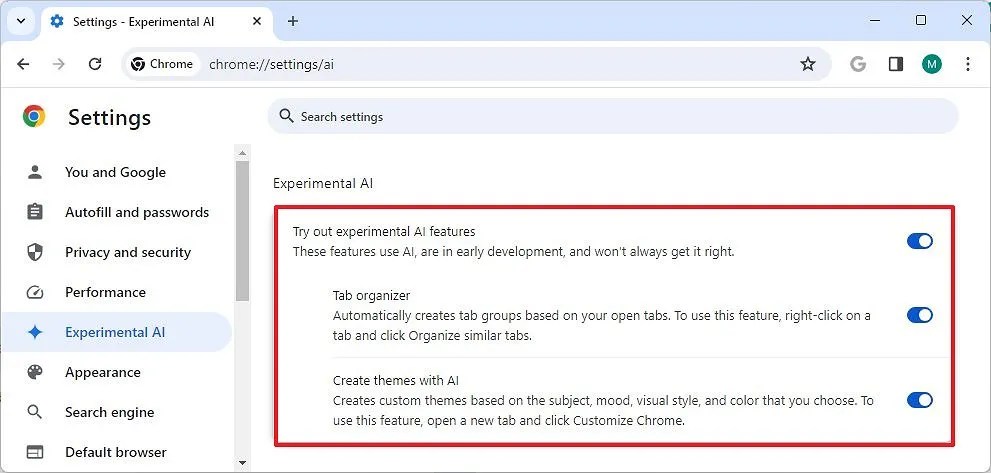Open Privacy and security section
Image resolution: width=991 pixels, height=473 pixels.
click(116, 252)
